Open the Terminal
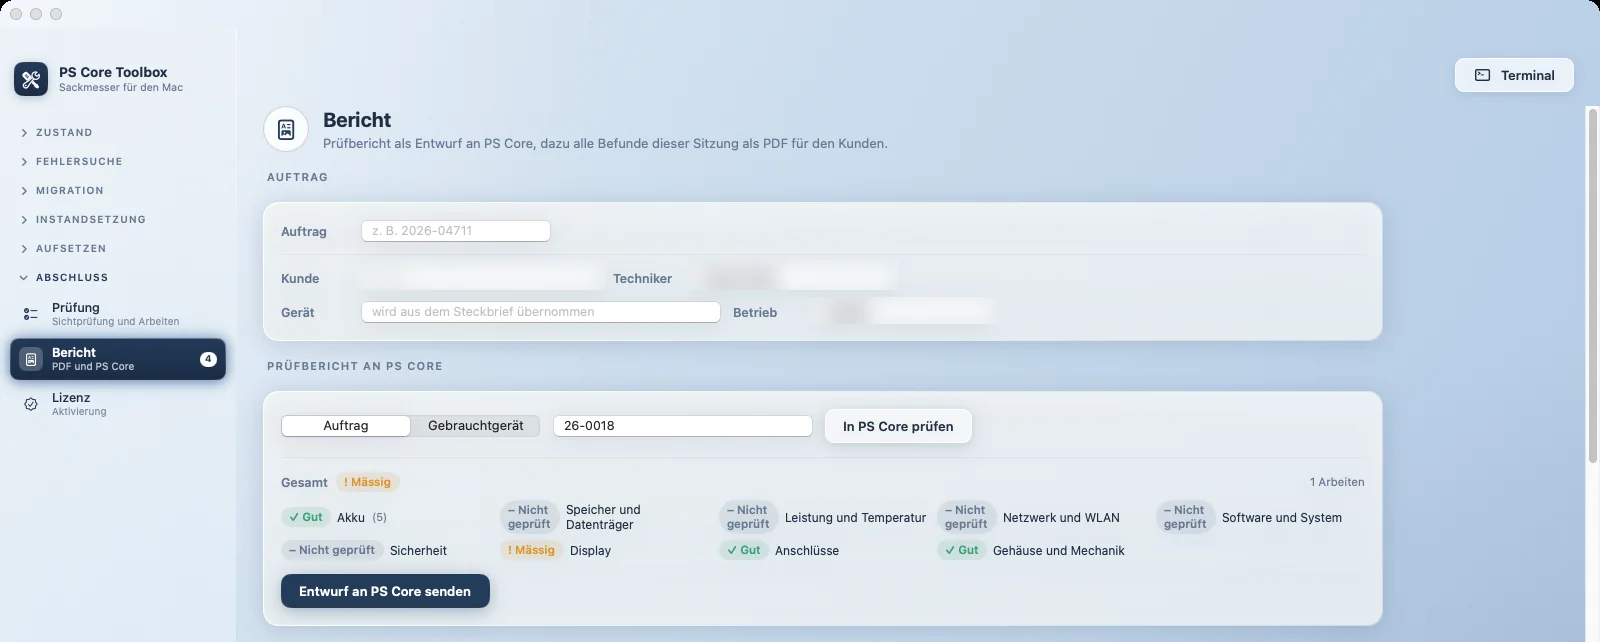 coord(1514,75)
